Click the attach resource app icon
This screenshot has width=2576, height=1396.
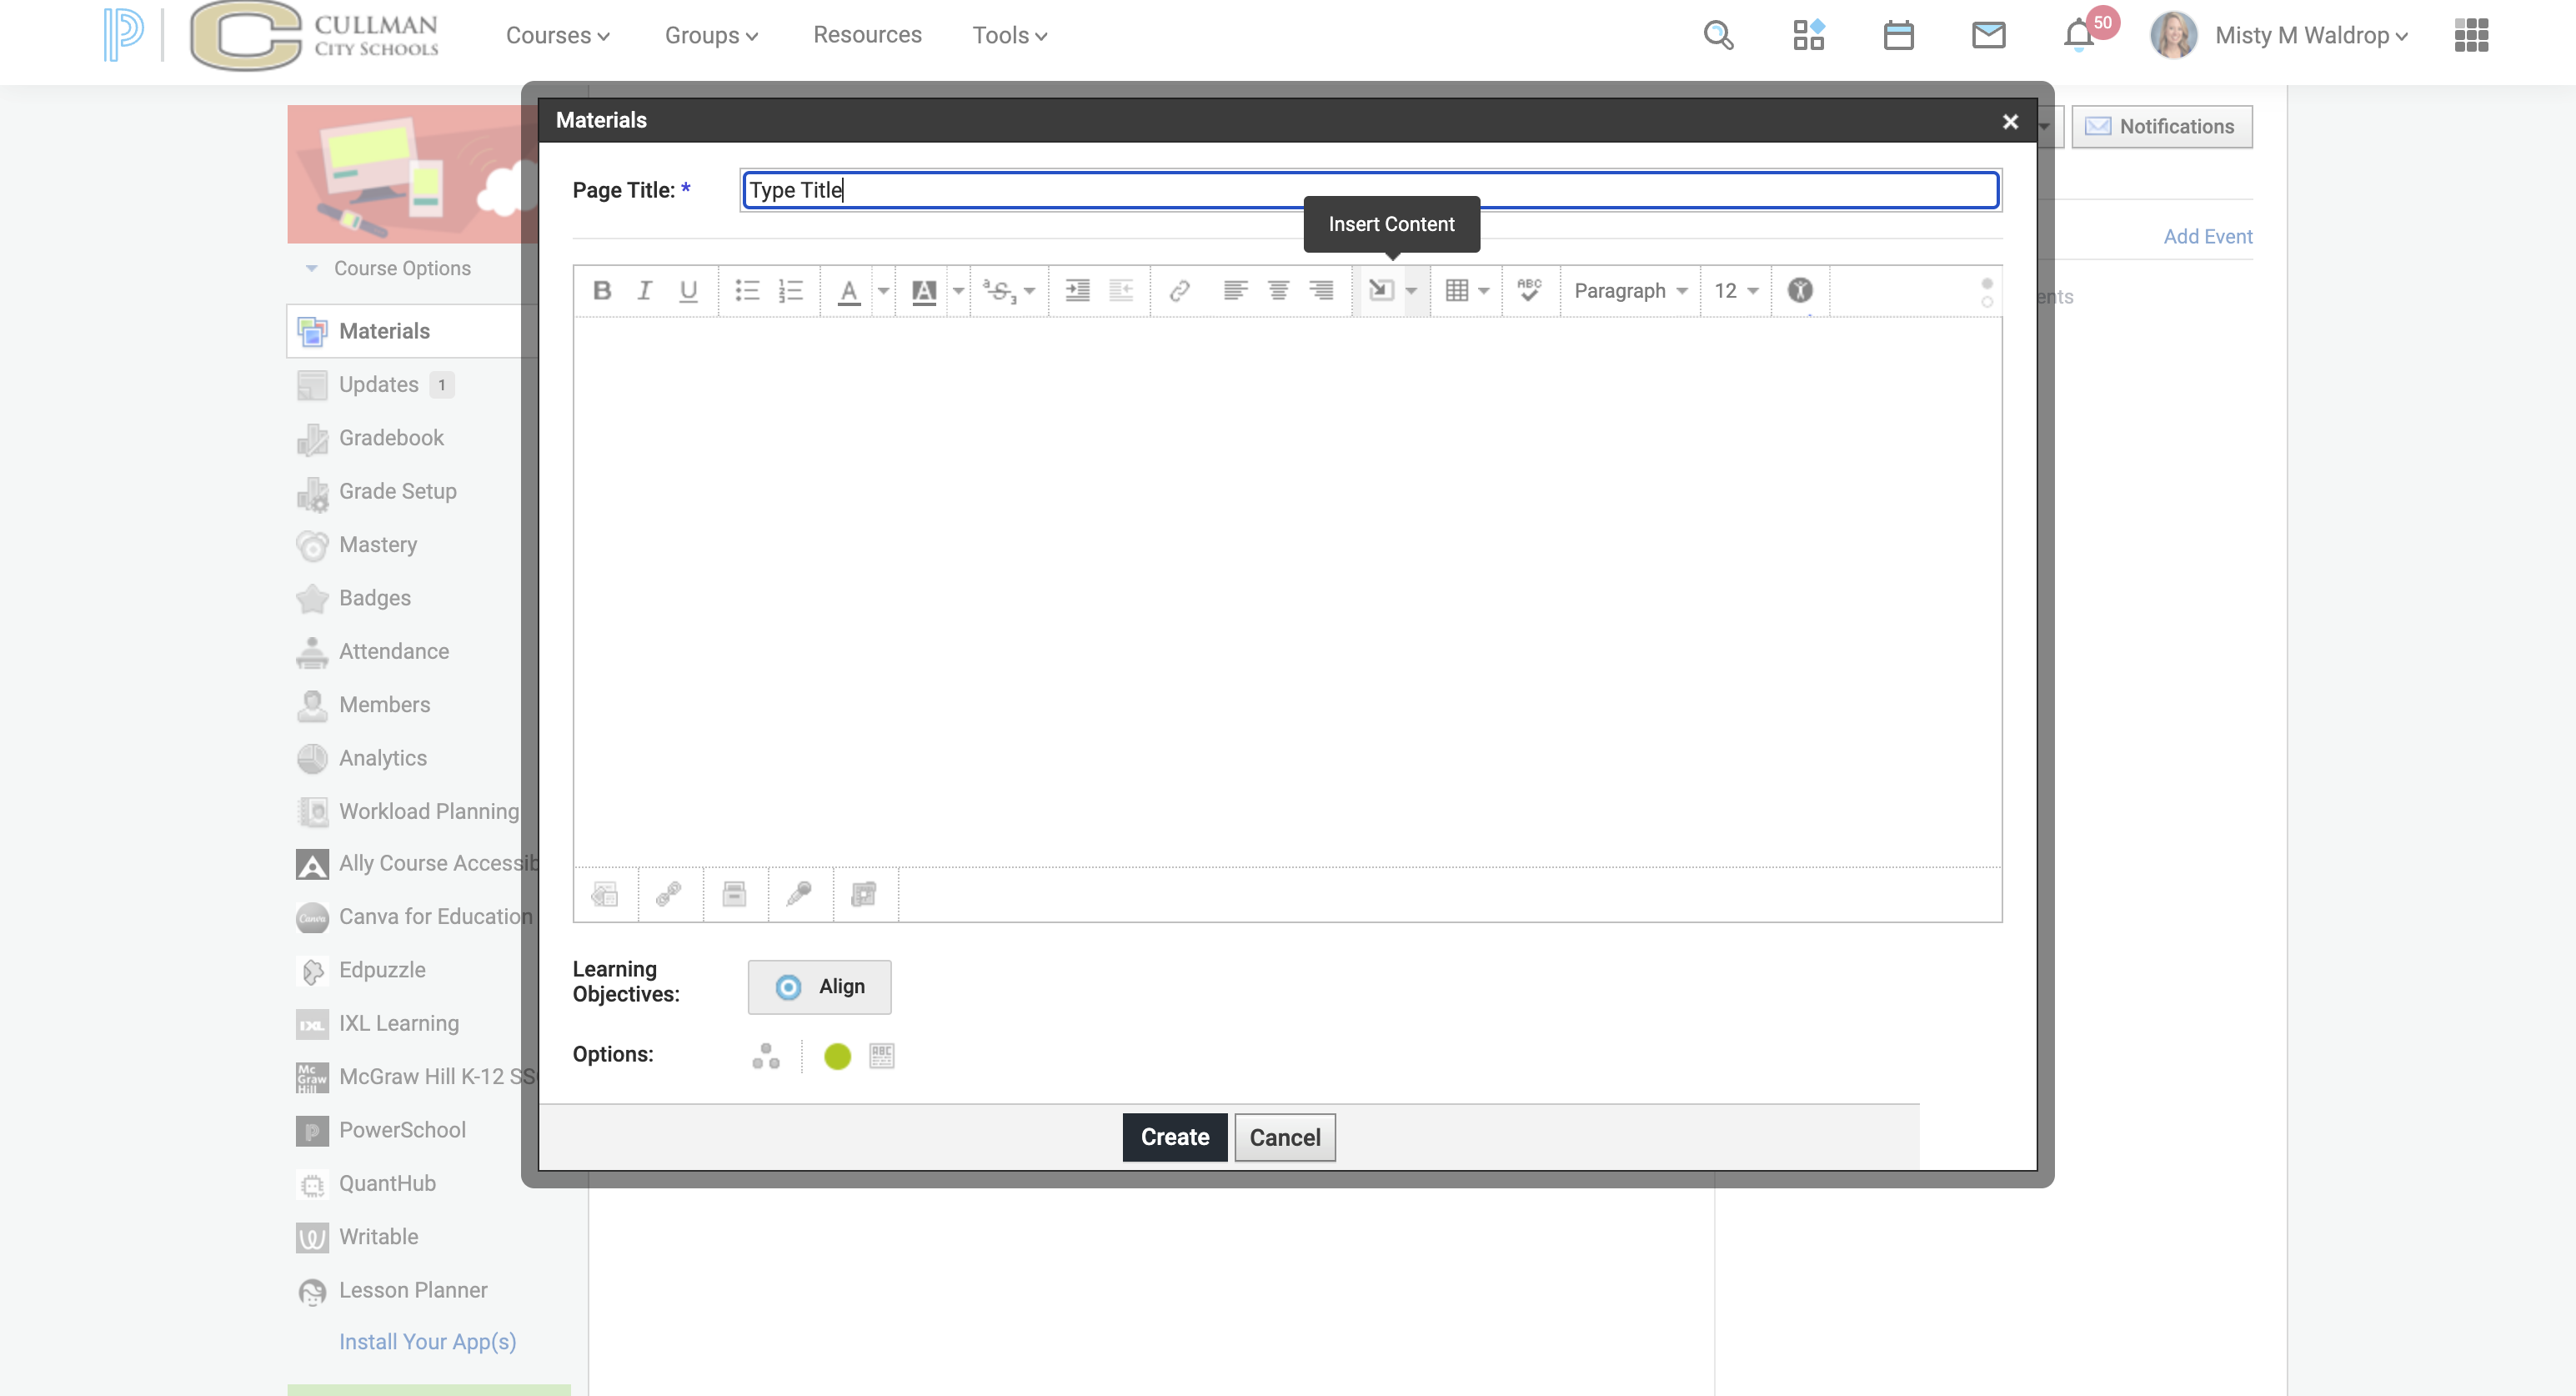(864, 893)
